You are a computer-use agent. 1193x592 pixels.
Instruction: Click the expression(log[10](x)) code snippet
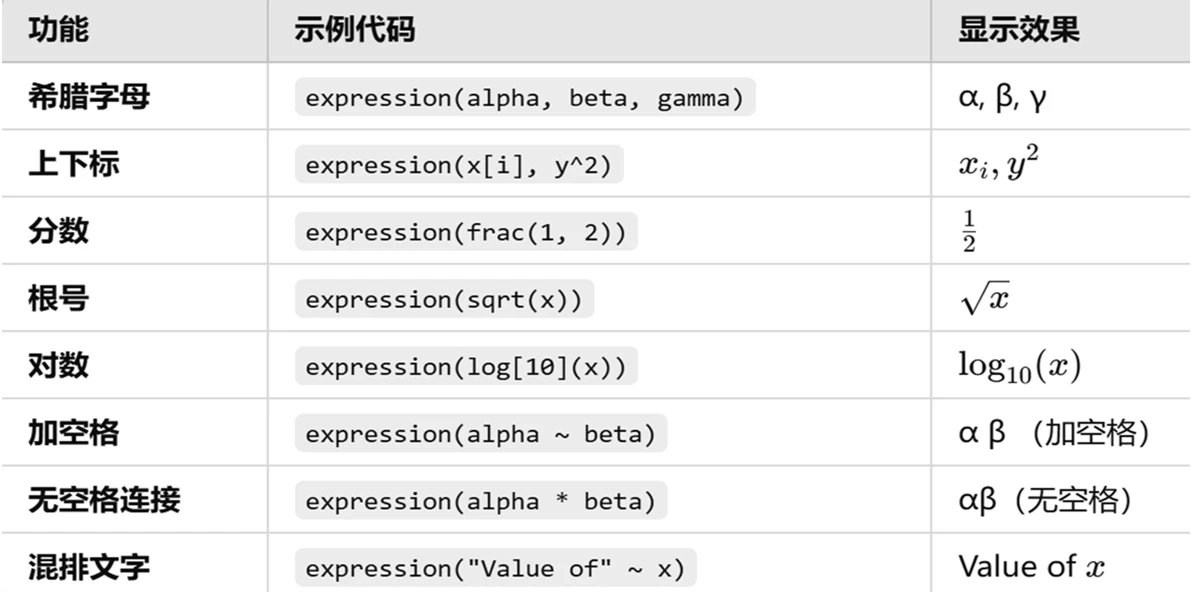[465, 368]
